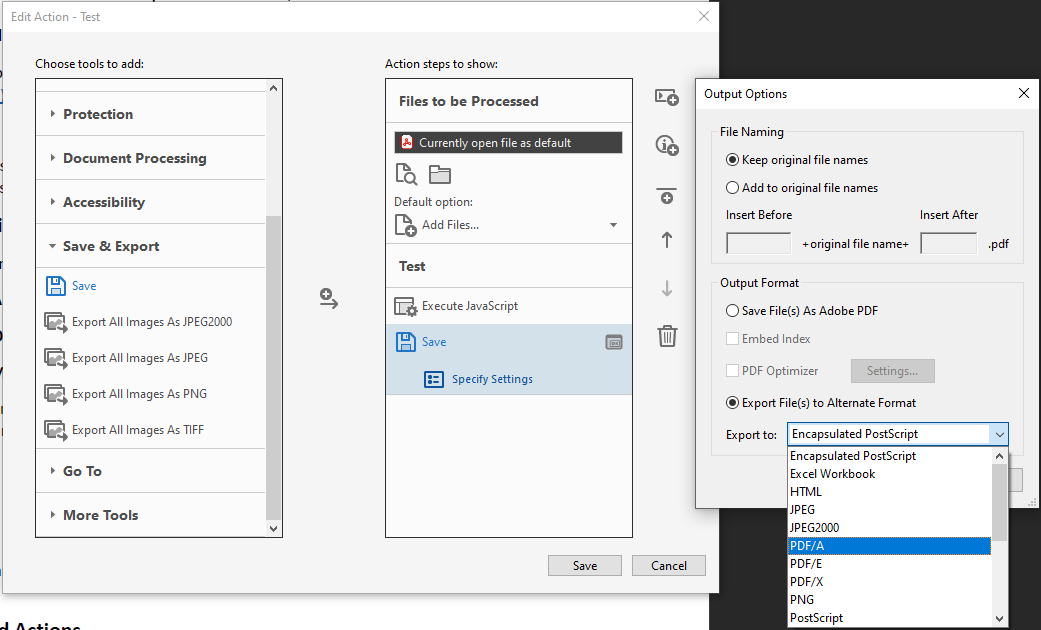Image resolution: width=1041 pixels, height=630 pixels.
Task: Click the add divider icon
Action: click(667, 195)
